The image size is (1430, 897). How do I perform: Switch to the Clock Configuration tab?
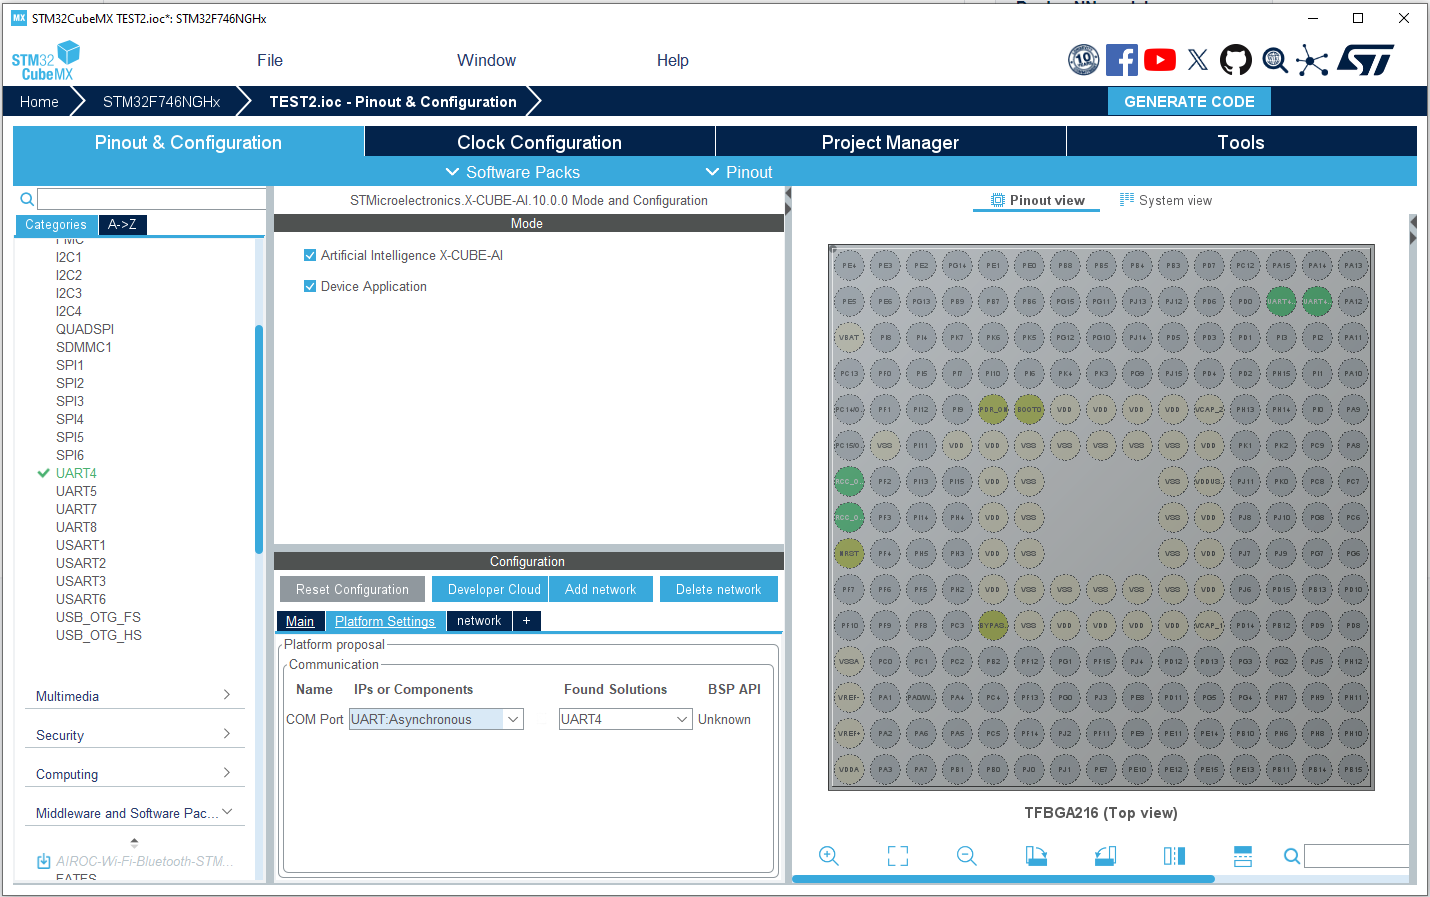click(538, 141)
